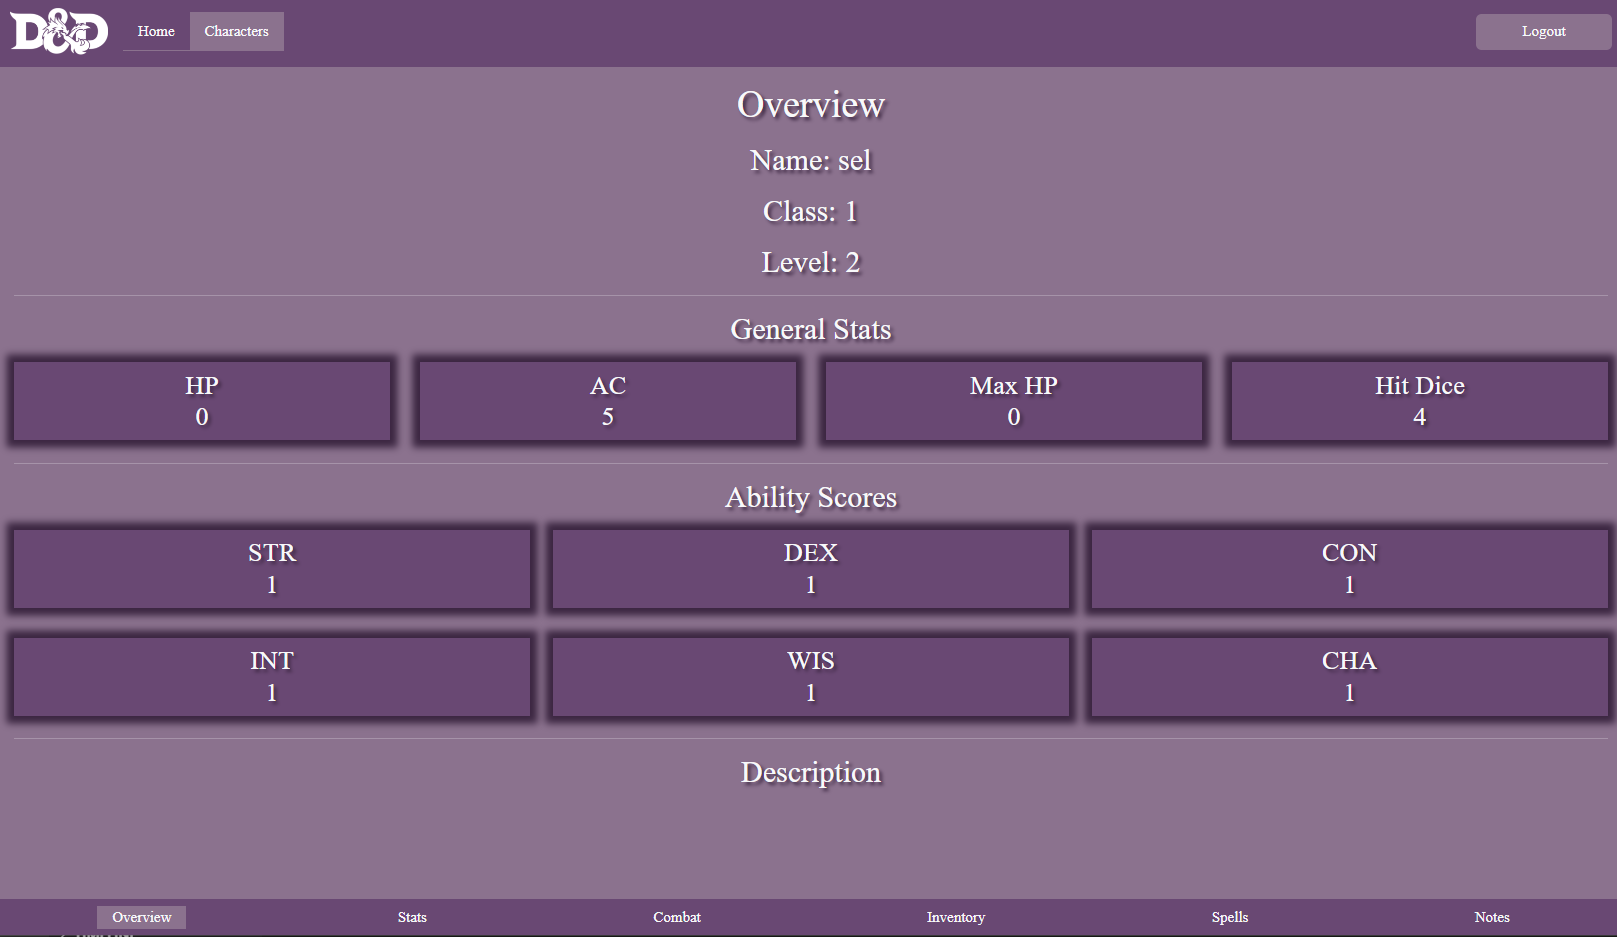The height and width of the screenshot is (937, 1617).
Task: Click the WIS ability score box
Action: click(810, 677)
